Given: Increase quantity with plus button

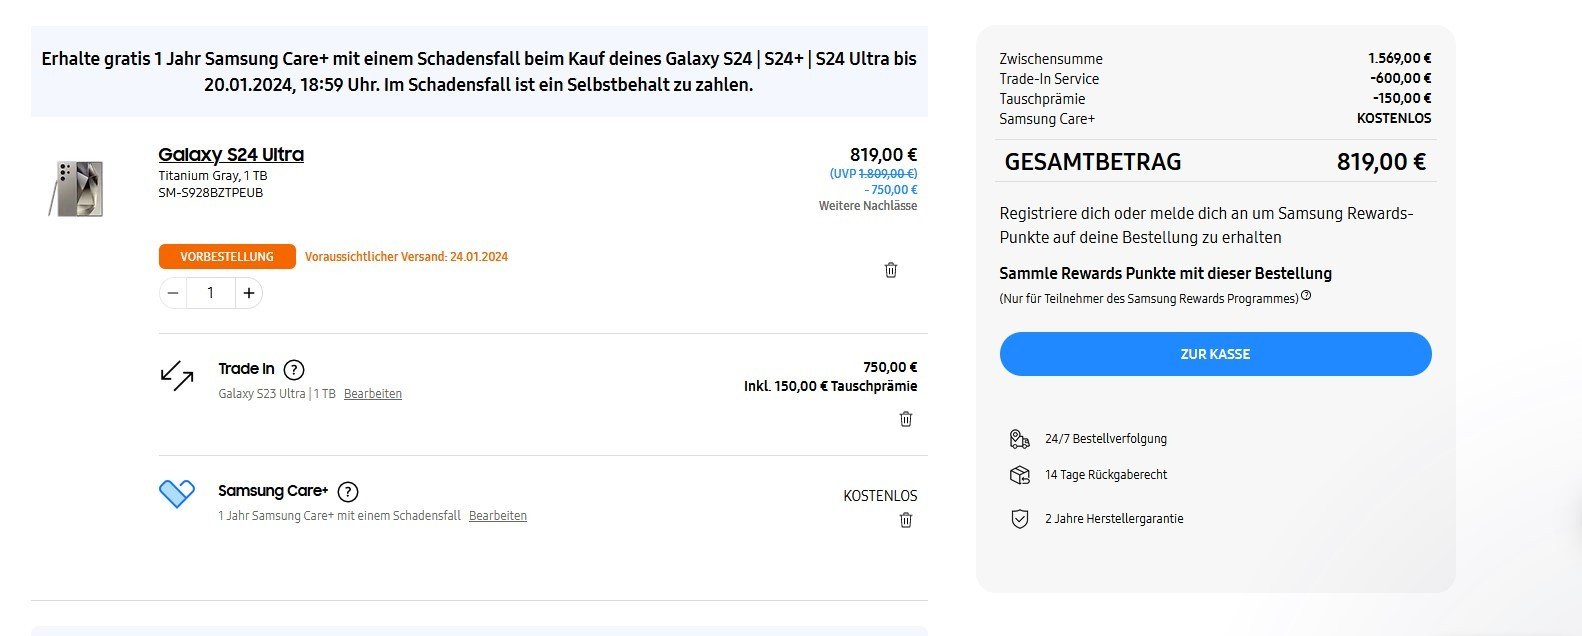Looking at the screenshot, I should pos(249,293).
